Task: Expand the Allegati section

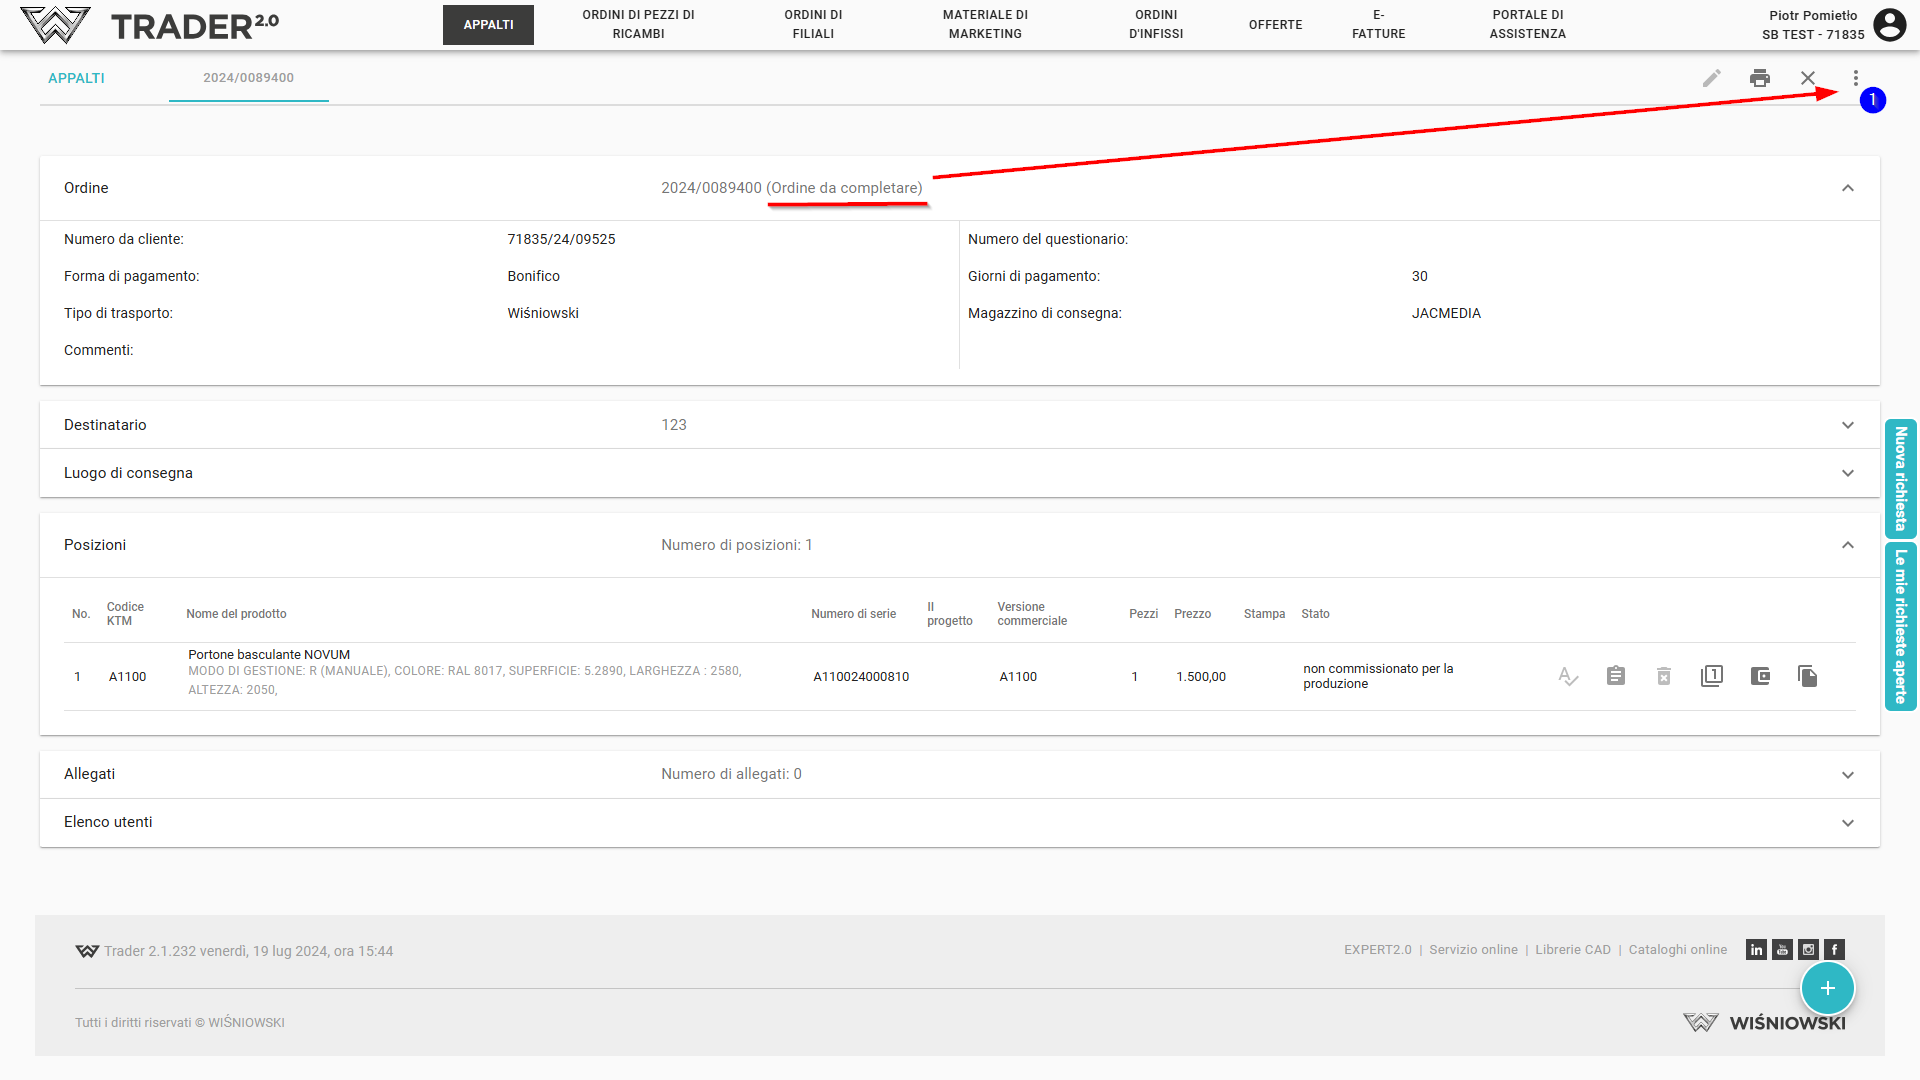Action: tap(1848, 775)
